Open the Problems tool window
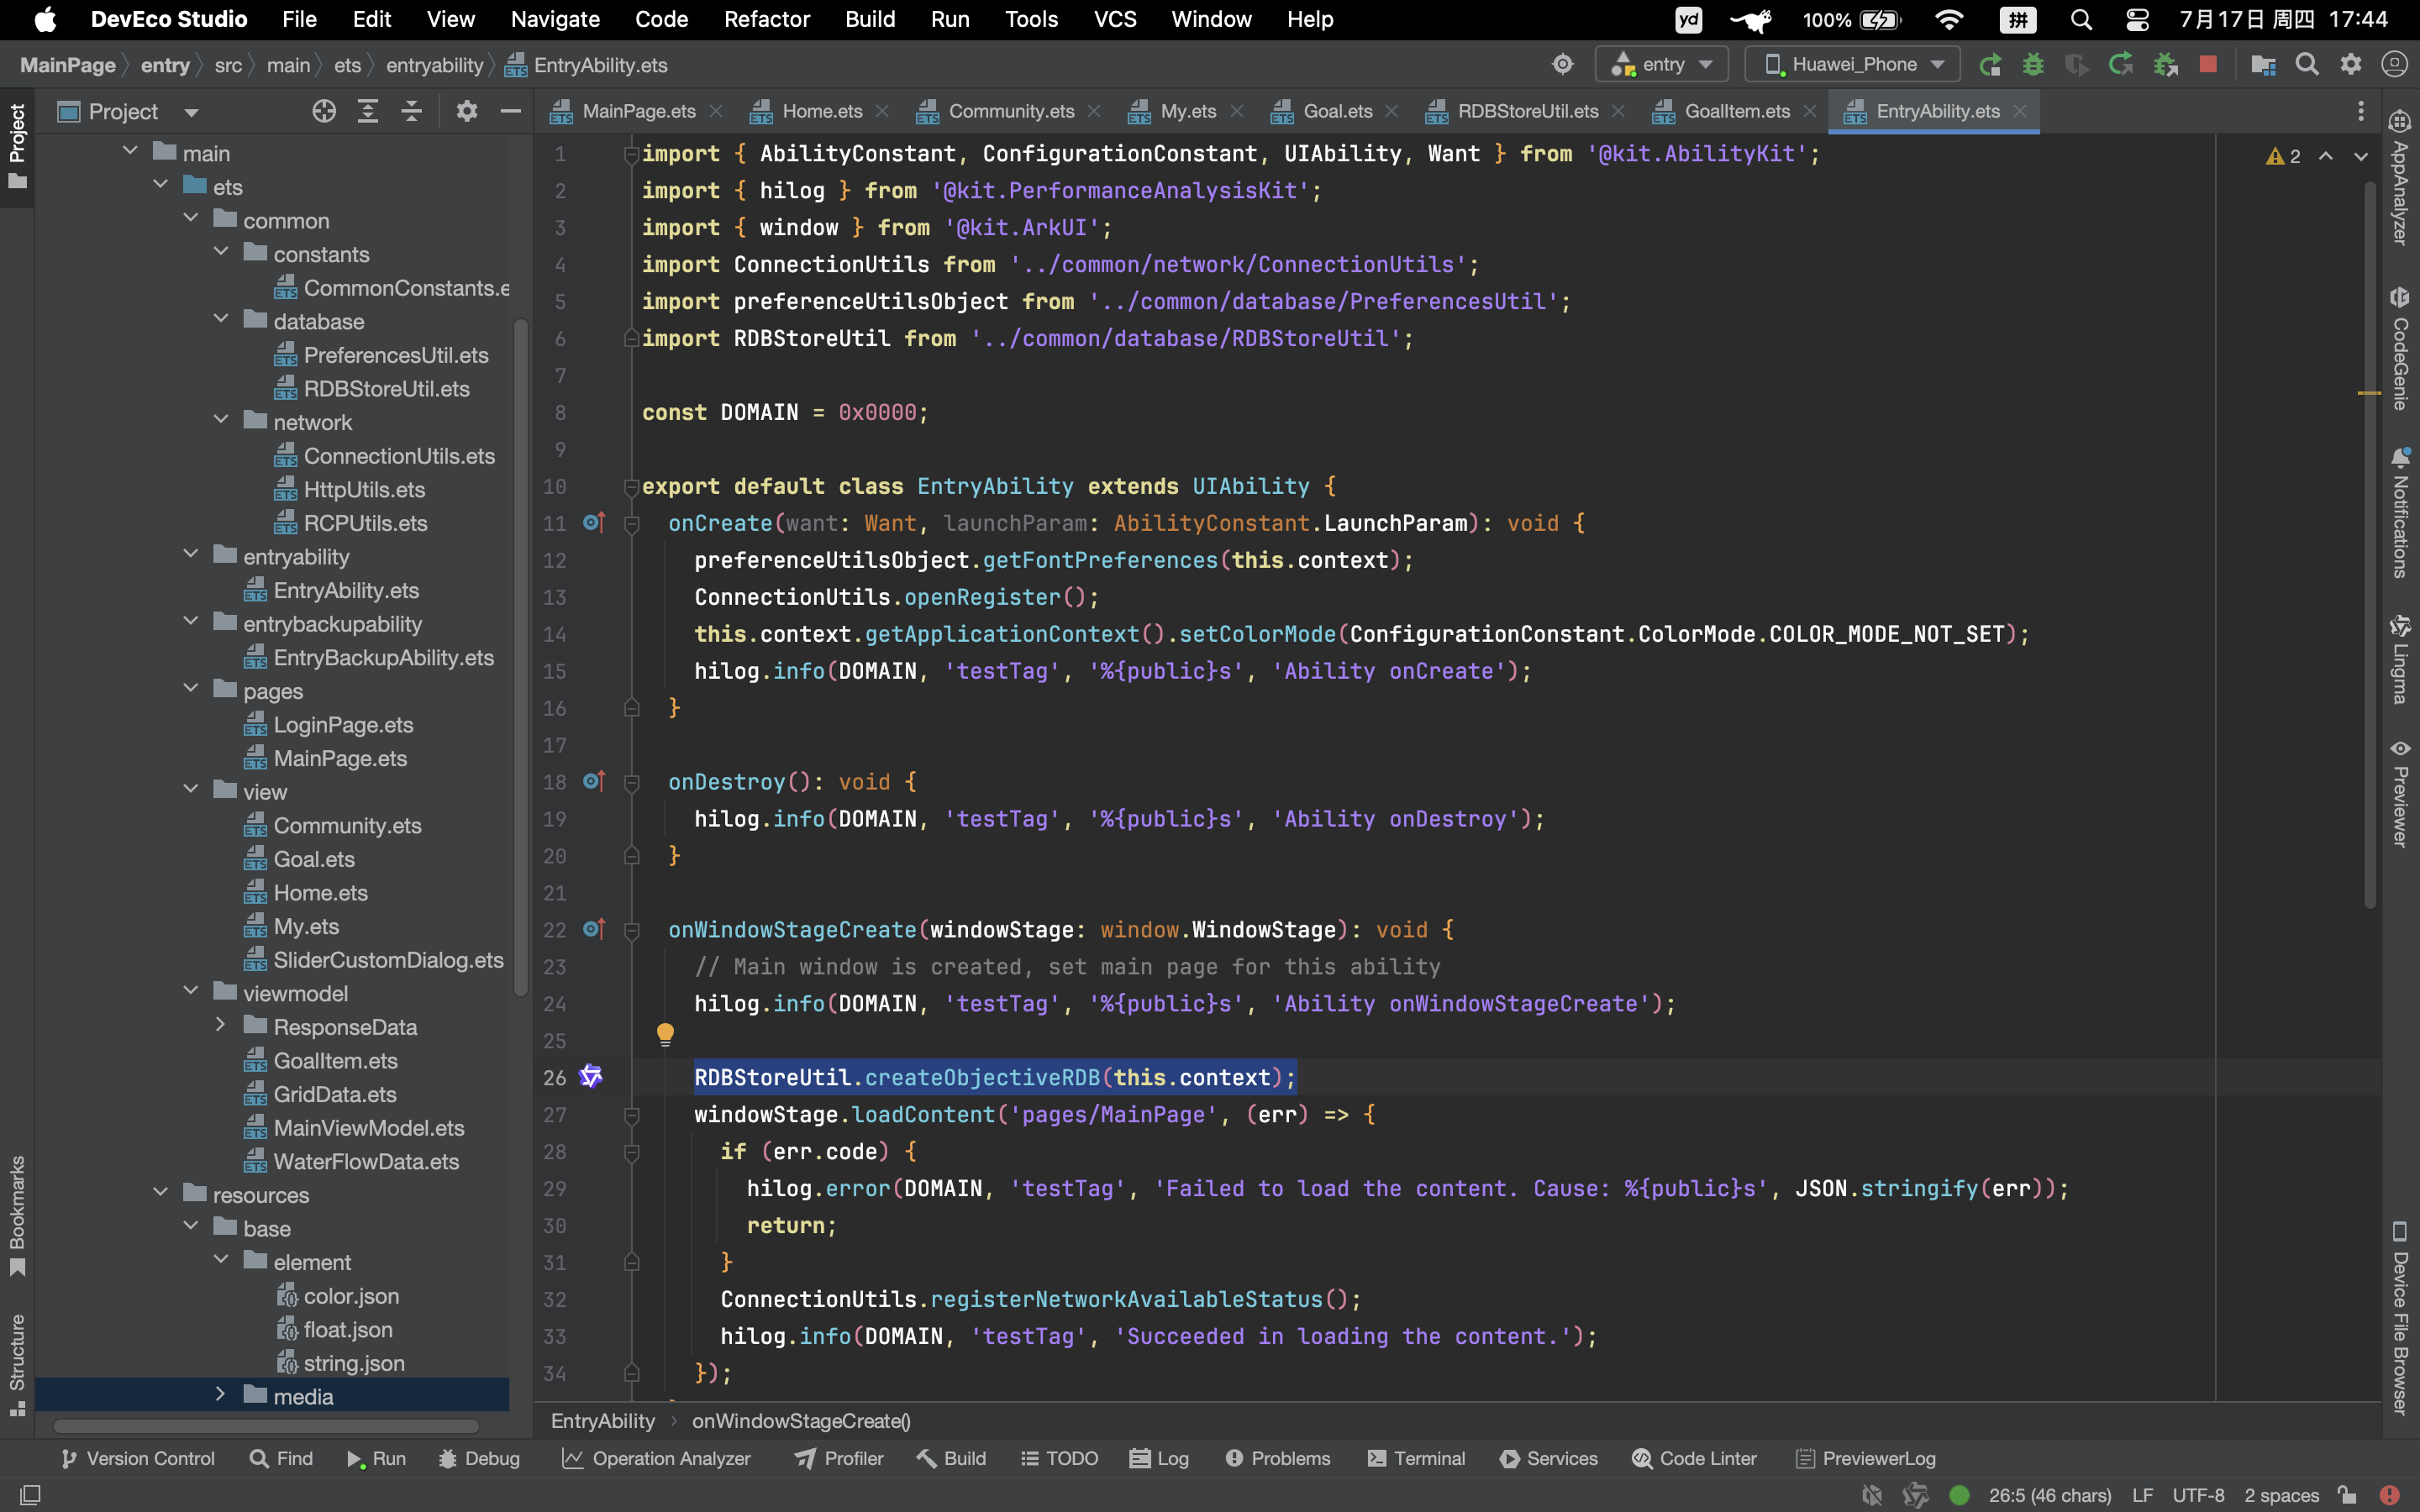 pos(1279,1459)
